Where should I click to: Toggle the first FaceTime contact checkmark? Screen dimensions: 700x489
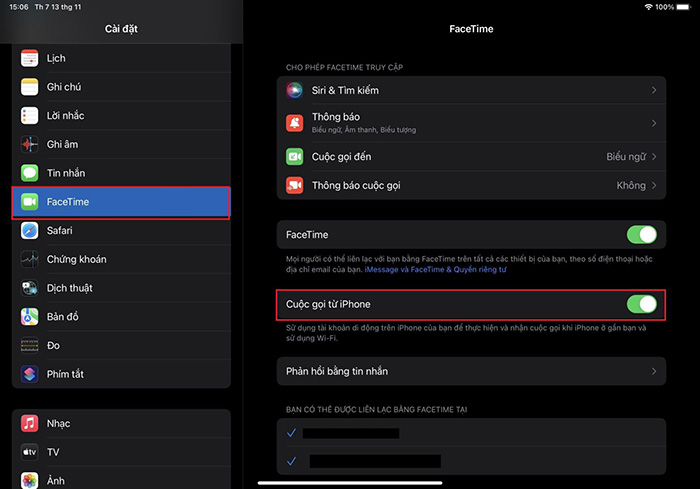pyautogui.click(x=291, y=433)
